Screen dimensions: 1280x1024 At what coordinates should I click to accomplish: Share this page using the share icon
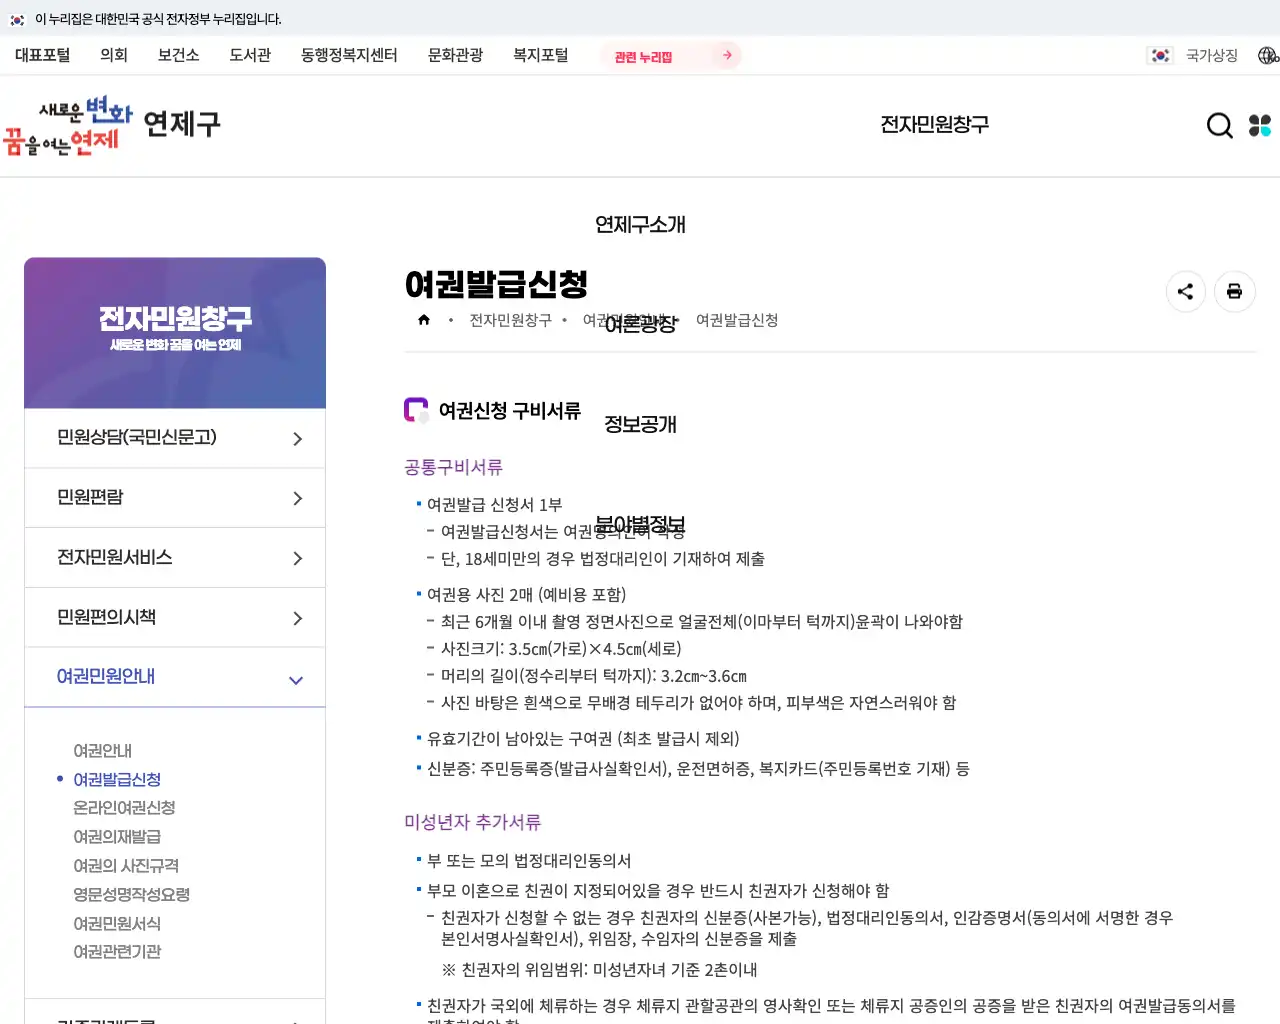(1186, 291)
